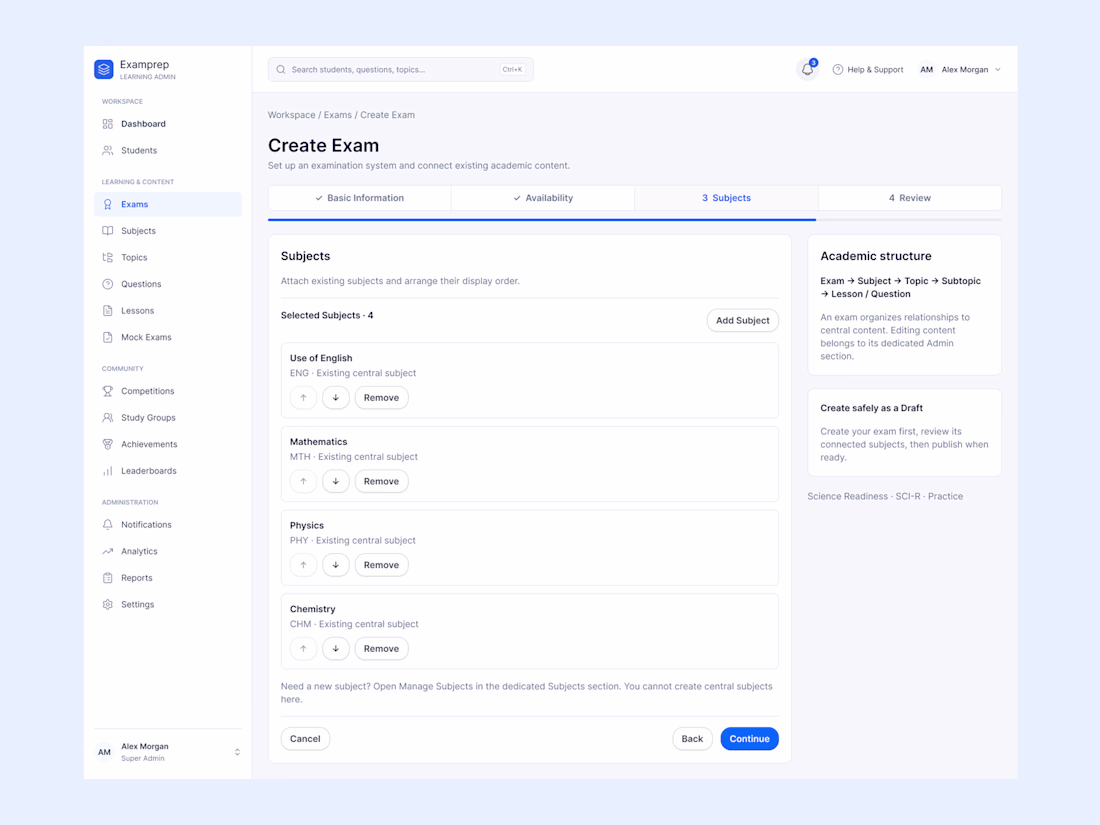This screenshot has width=1100, height=825.
Task: Click the search magnifier icon
Action: [x=281, y=69]
